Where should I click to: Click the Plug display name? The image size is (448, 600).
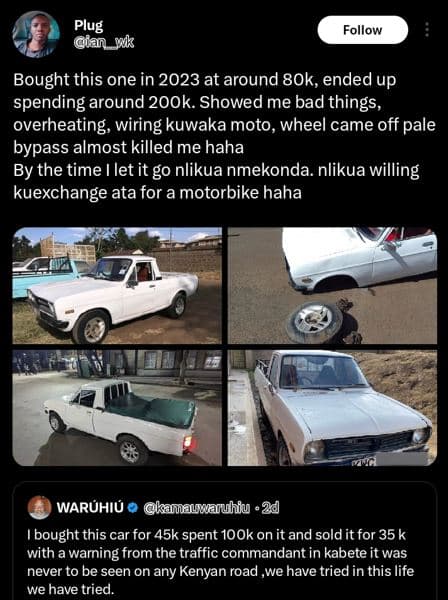coord(88,25)
